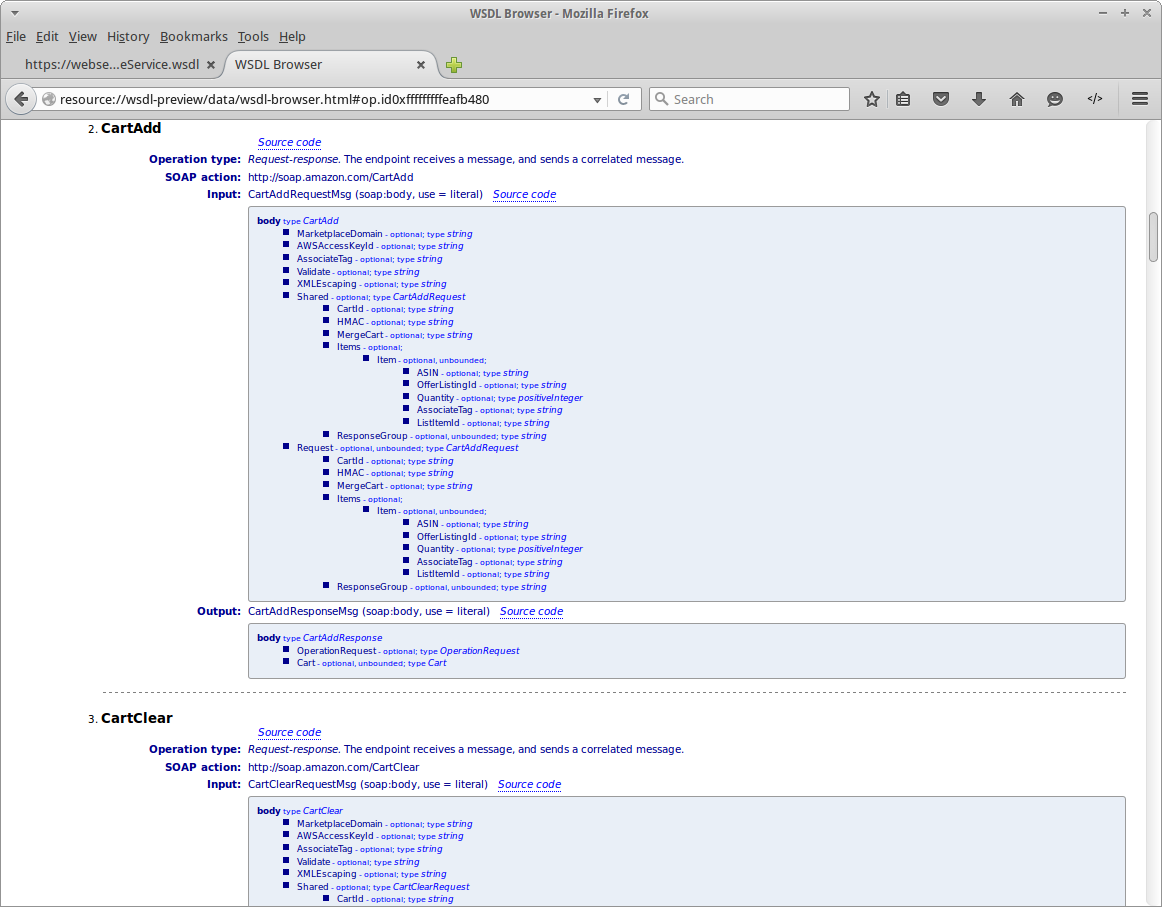This screenshot has width=1162, height=907.
Task: Click the CartClear operation heading
Action: (136, 718)
